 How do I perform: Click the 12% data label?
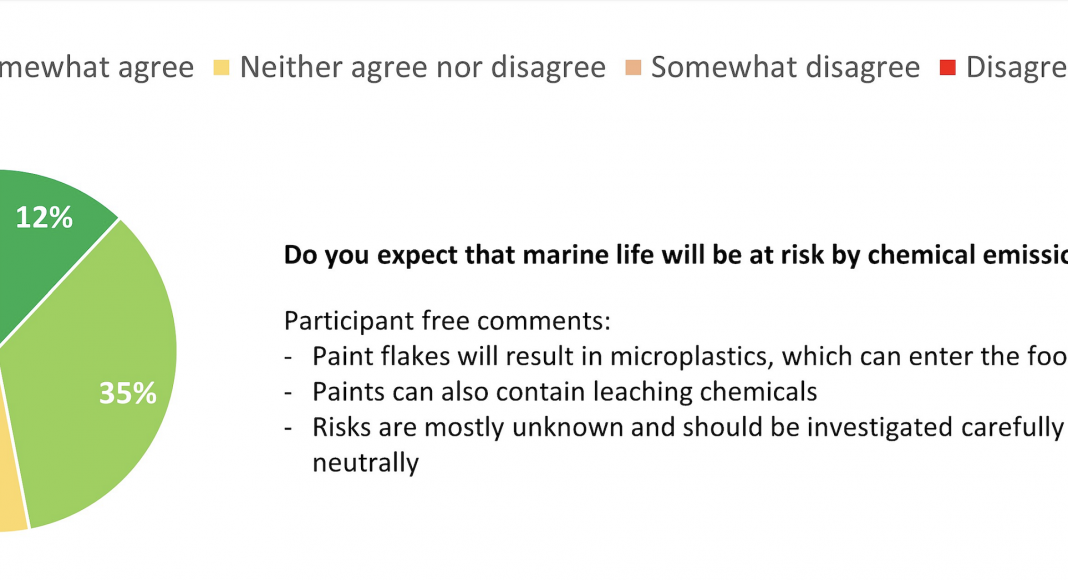[x=44, y=218]
